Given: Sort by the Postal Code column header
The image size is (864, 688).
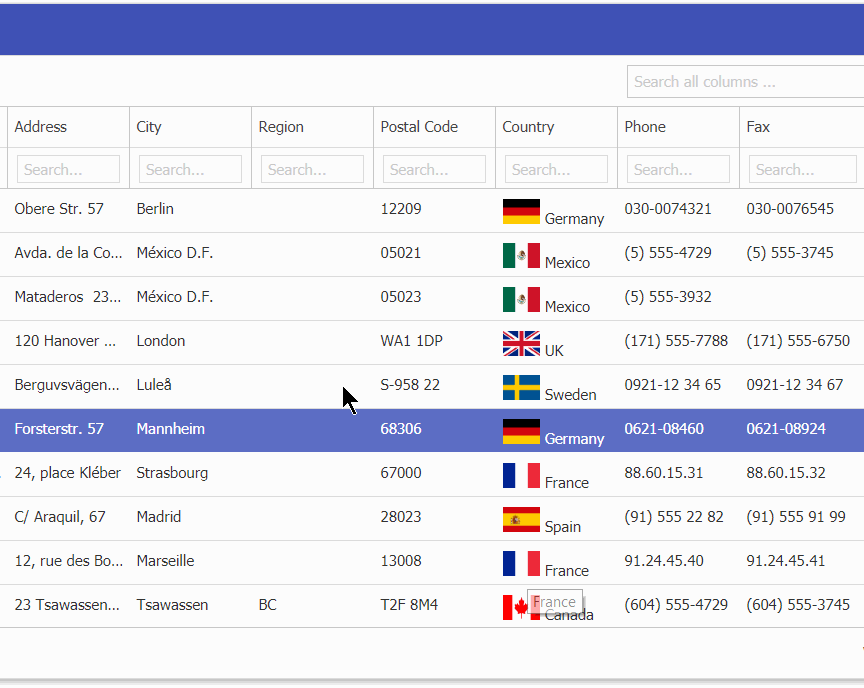Looking at the screenshot, I should tap(419, 127).
